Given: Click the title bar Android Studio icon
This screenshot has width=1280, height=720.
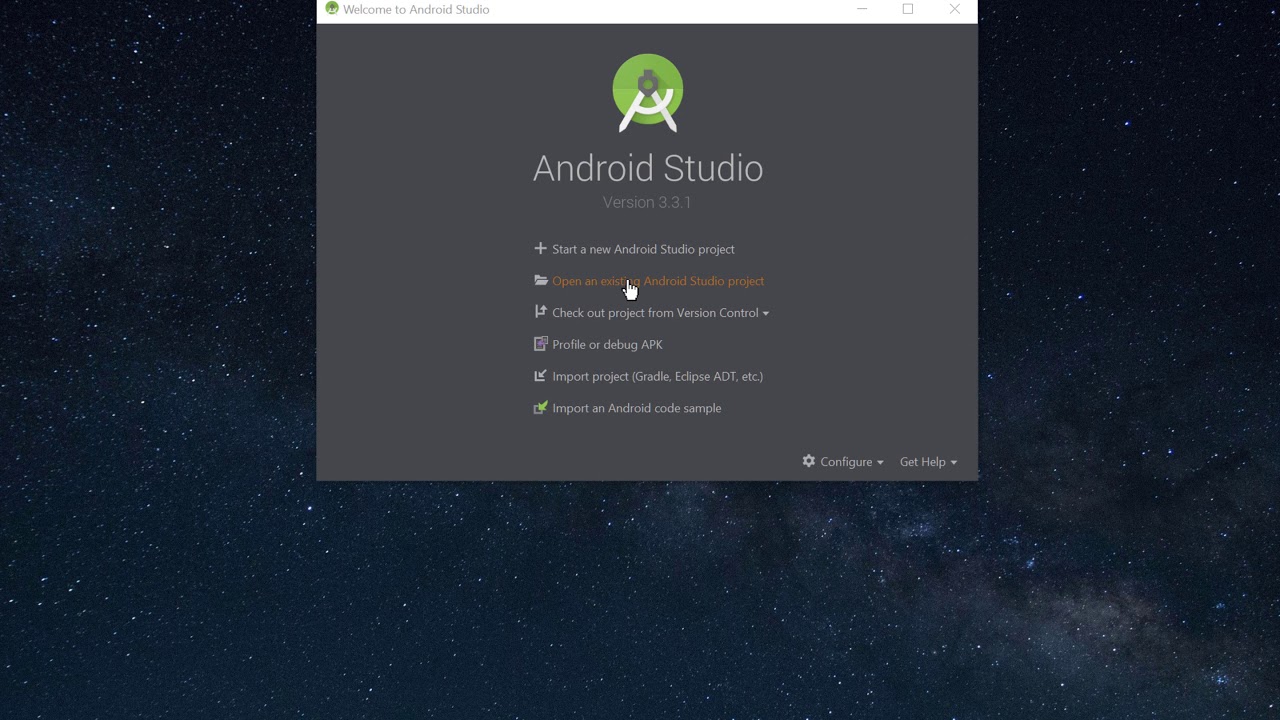Looking at the screenshot, I should click(332, 9).
